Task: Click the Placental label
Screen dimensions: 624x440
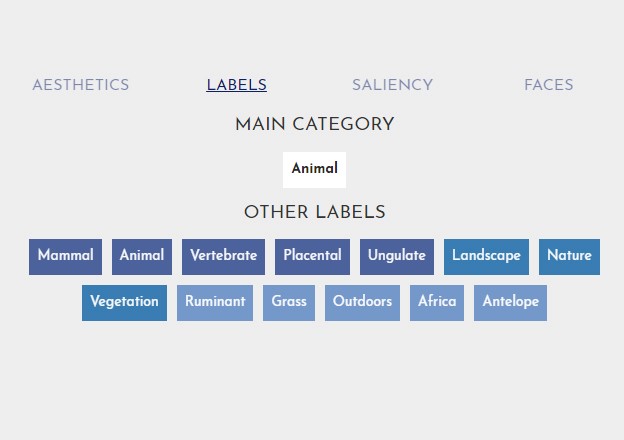Action: point(312,256)
